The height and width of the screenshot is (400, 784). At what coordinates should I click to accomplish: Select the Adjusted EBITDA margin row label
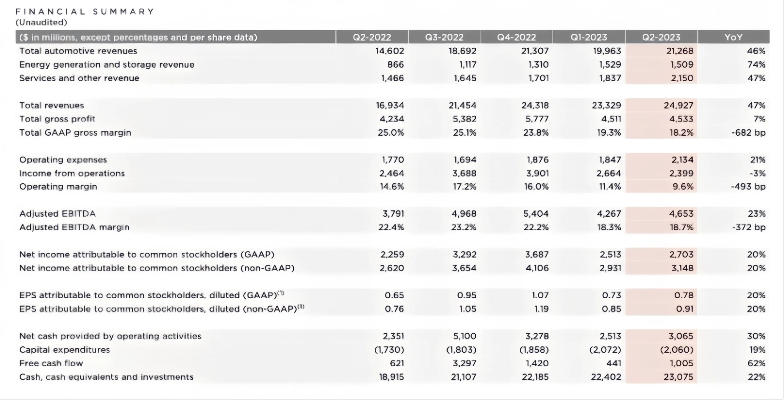point(77,227)
